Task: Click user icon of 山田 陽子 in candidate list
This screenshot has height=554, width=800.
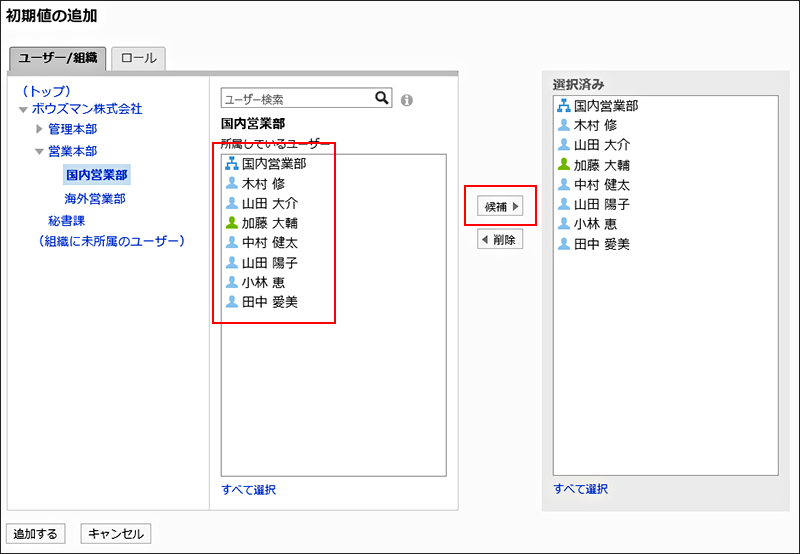Action: pos(232,263)
